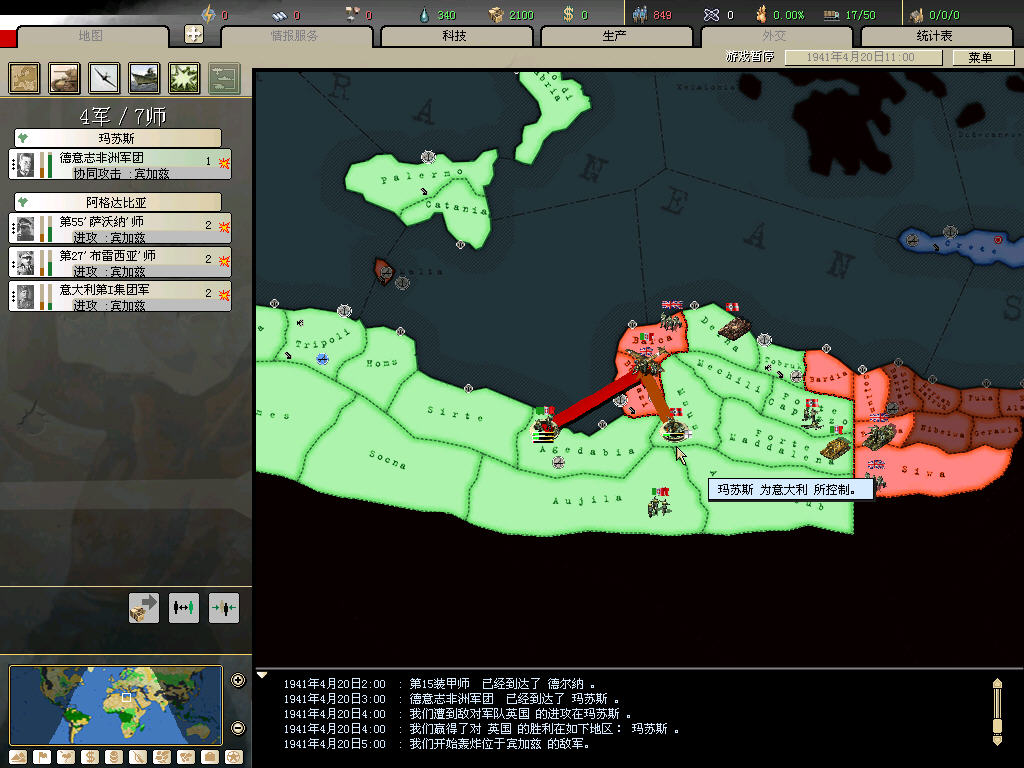Select the briefcase diplomatic map mode

[210, 757]
